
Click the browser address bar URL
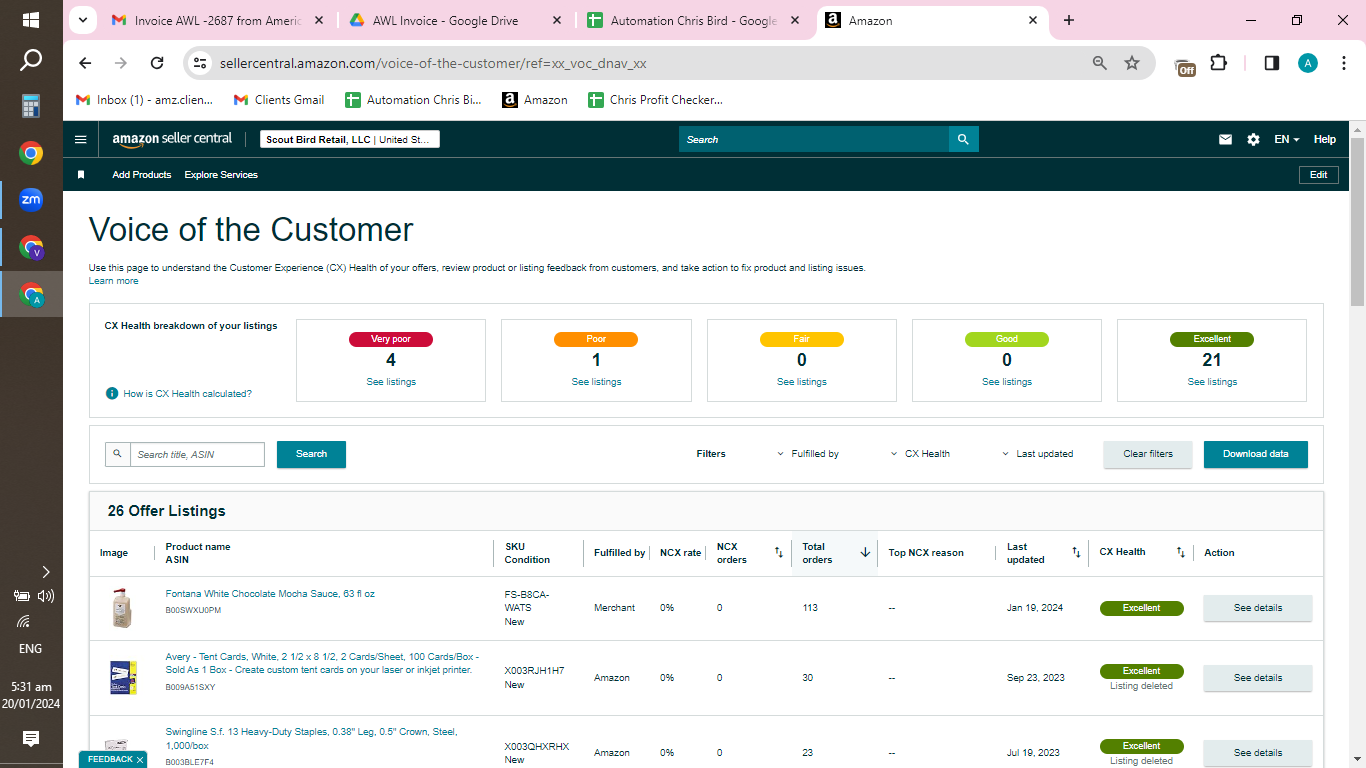pyautogui.click(x=433, y=63)
